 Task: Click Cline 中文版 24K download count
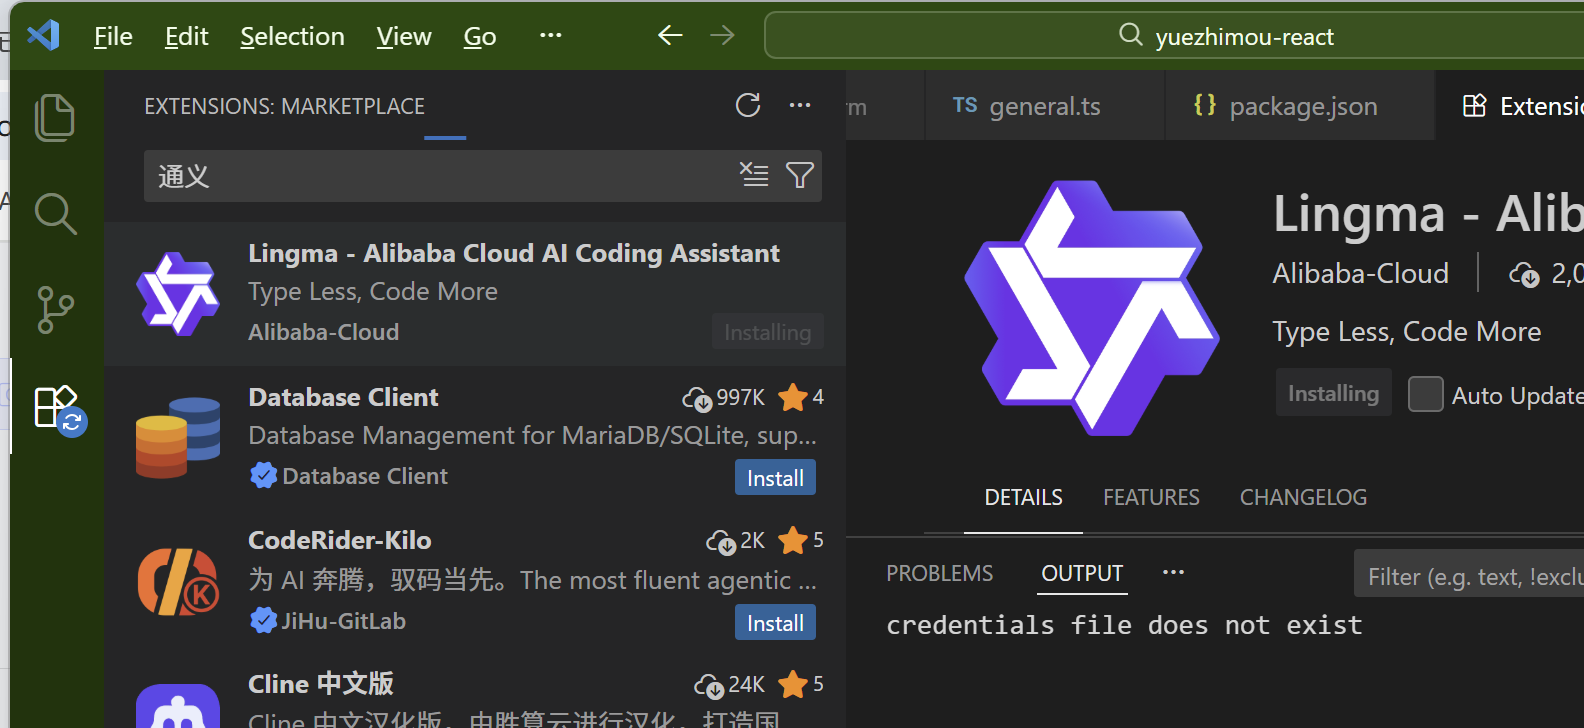click(x=730, y=684)
